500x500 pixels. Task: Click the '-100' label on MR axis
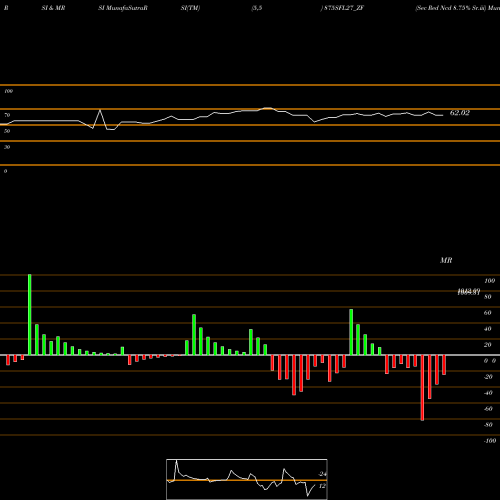(490, 441)
